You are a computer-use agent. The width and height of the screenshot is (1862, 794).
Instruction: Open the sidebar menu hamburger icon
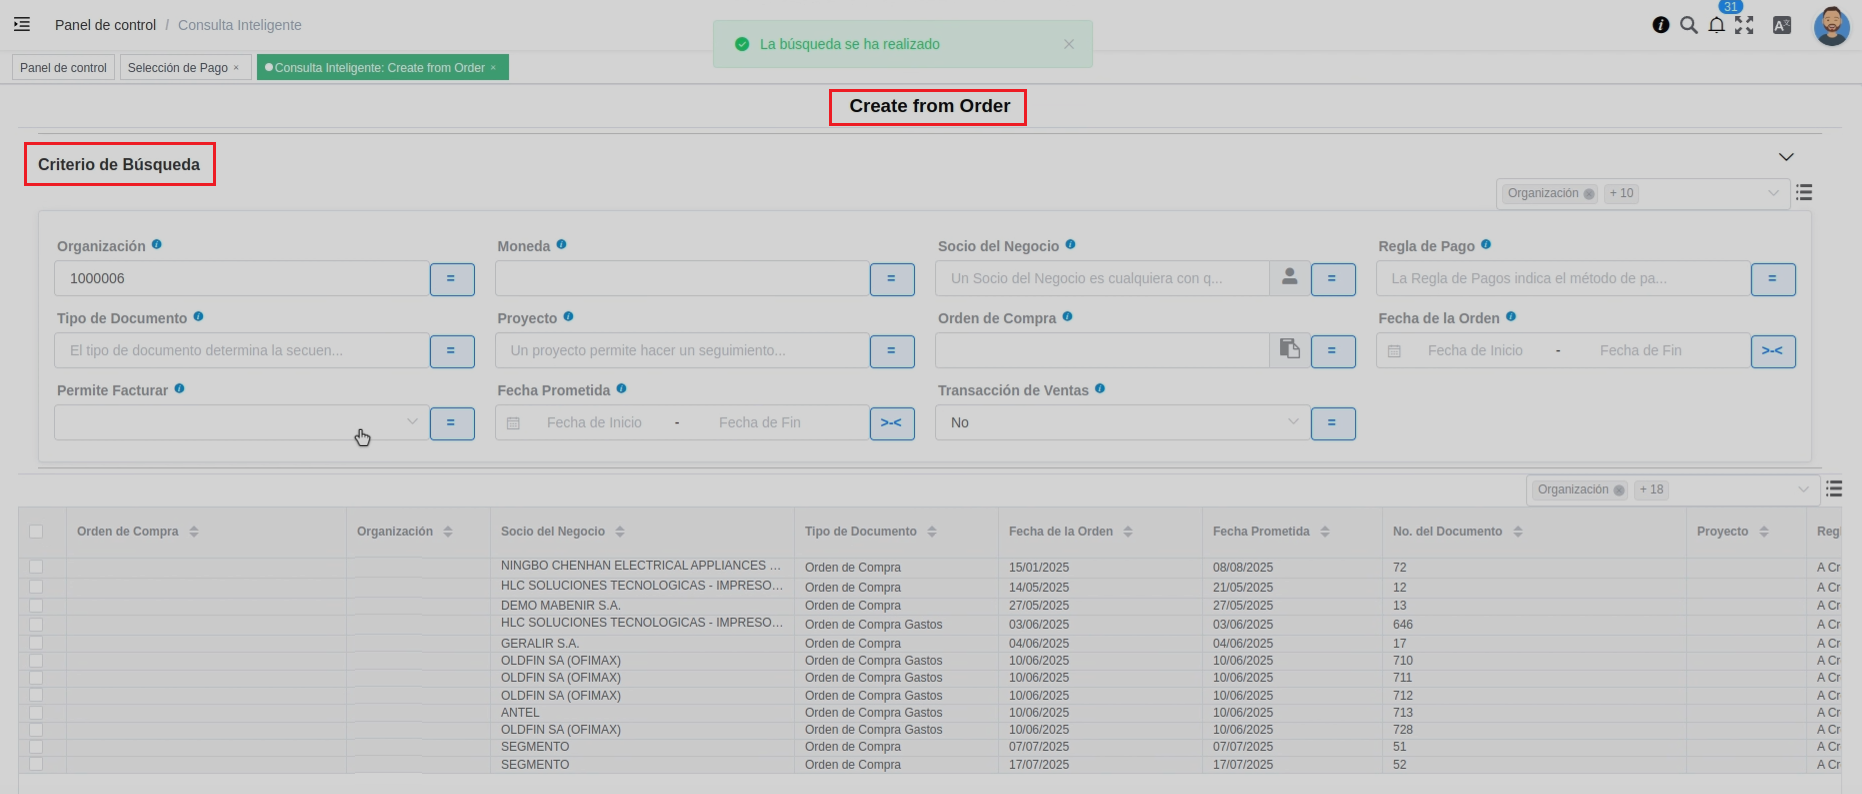pos(22,25)
